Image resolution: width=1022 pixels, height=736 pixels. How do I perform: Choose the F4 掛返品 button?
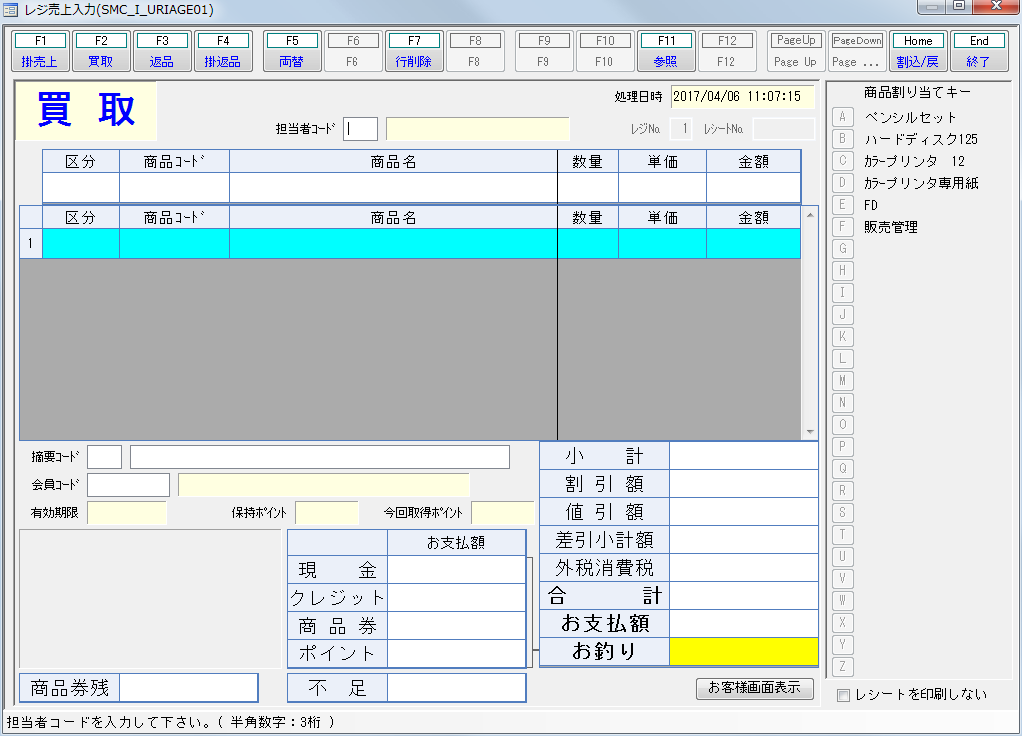pos(223,51)
